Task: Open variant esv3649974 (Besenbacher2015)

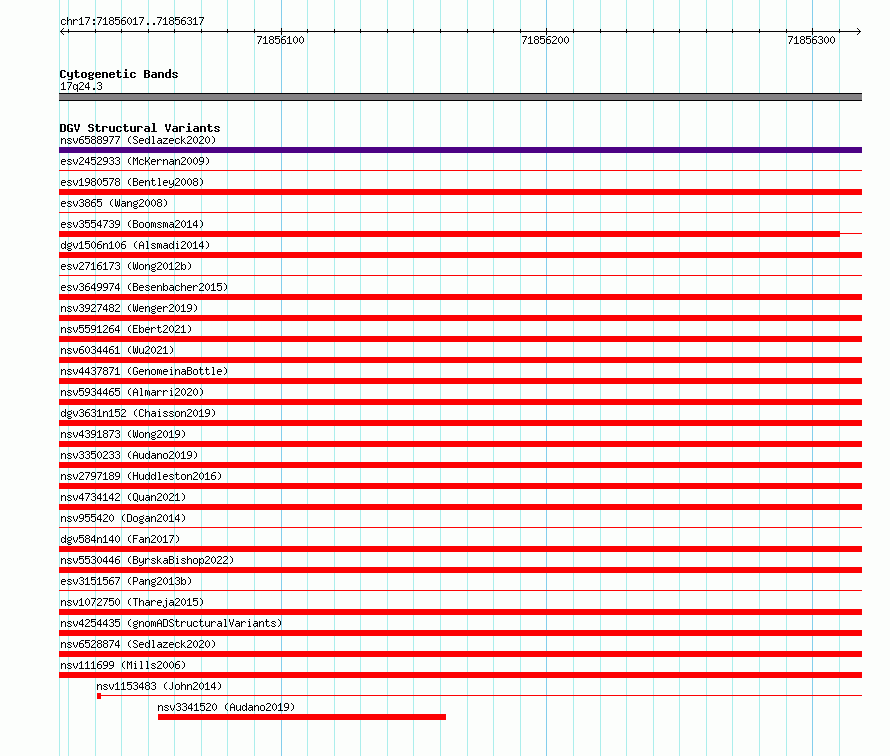Action: [x=144, y=287]
